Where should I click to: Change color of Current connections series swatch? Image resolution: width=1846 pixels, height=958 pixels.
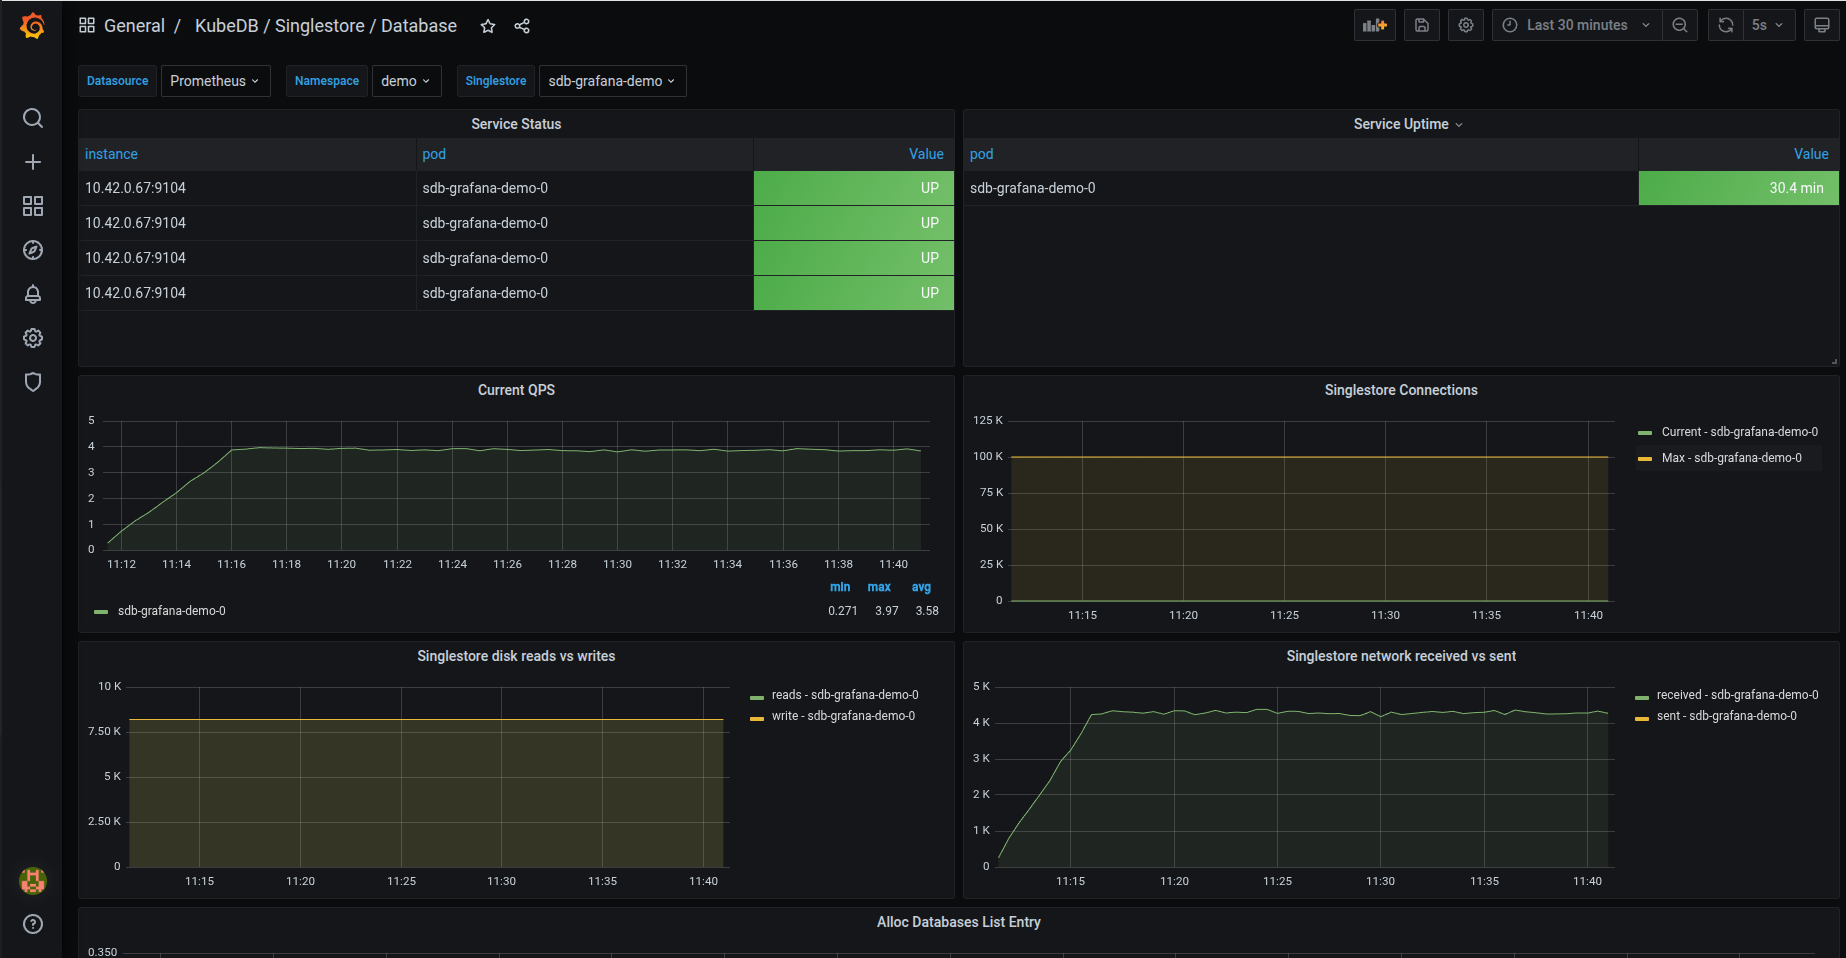(x=1645, y=433)
